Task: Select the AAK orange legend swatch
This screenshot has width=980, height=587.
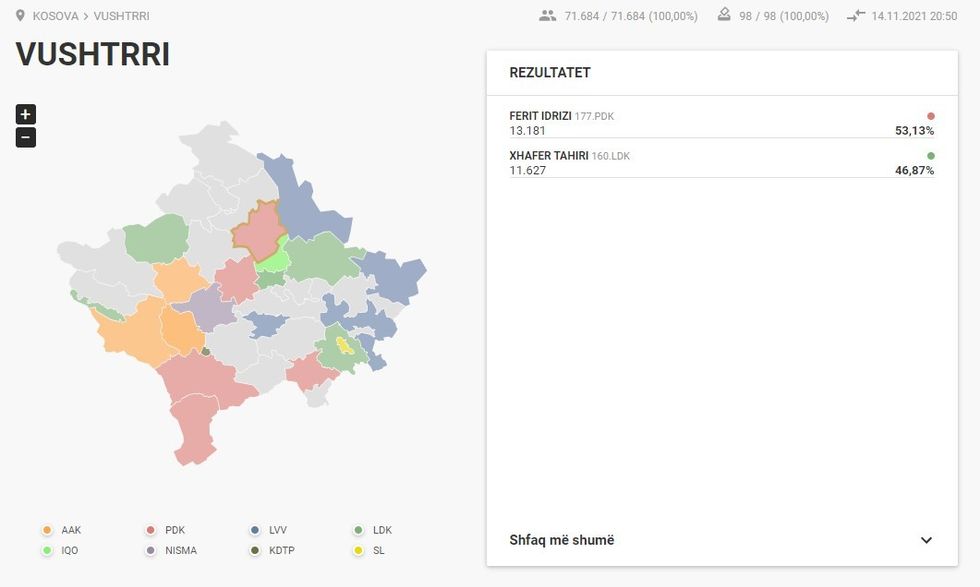Action: tap(47, 530)
